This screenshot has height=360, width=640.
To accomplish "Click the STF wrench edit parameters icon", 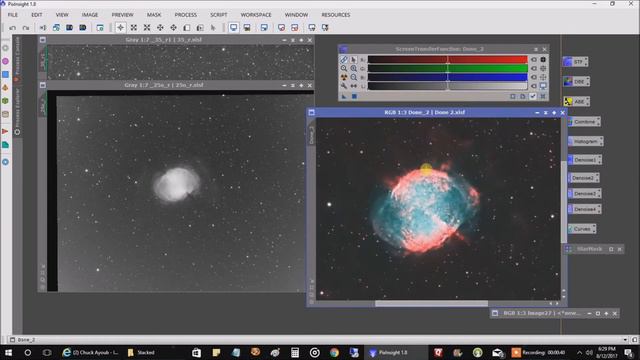I will coord(344,86).
